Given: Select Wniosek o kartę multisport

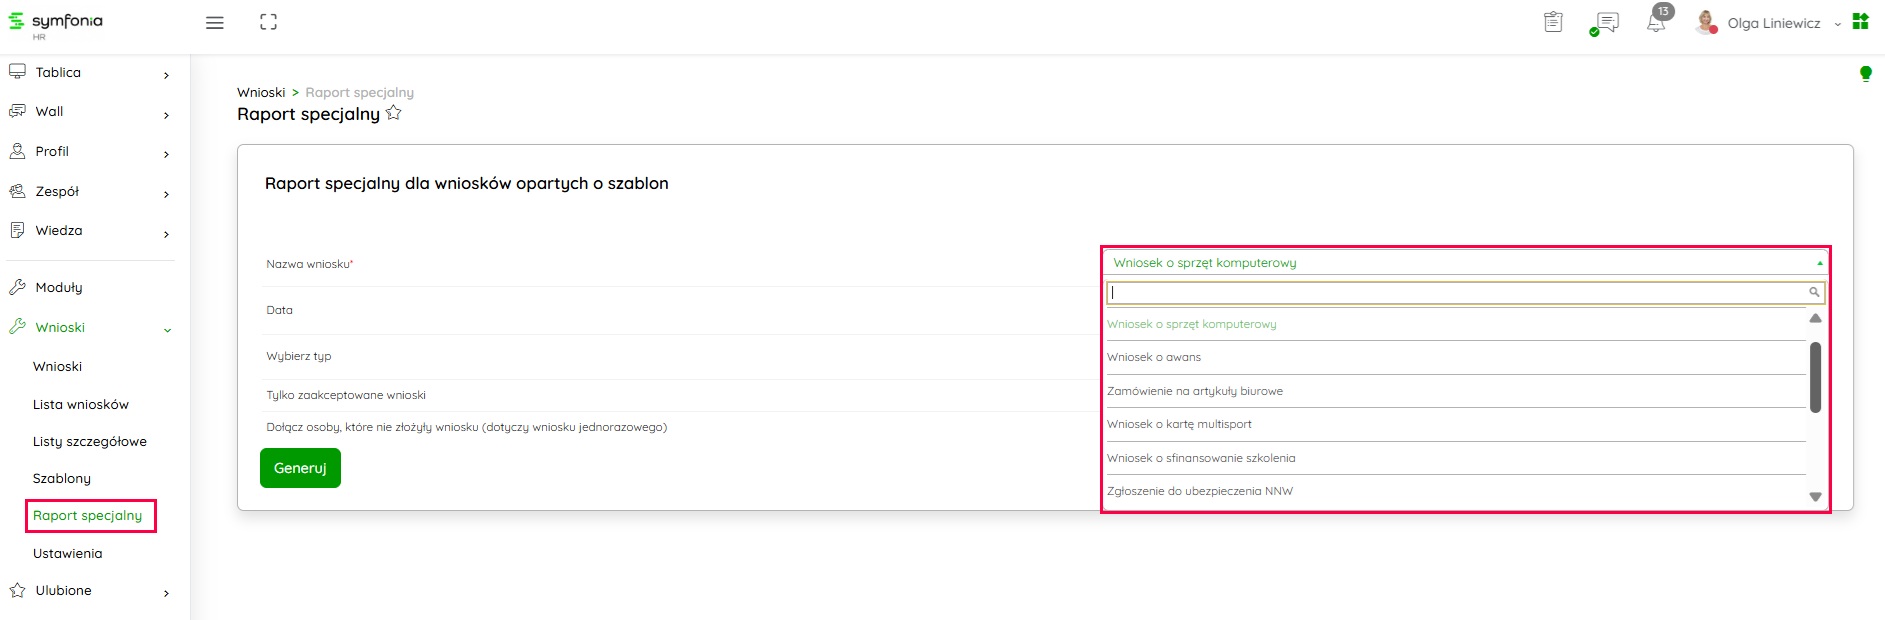Looking at the screenshot, I should pyautogui.click(x=1179, y=424).
